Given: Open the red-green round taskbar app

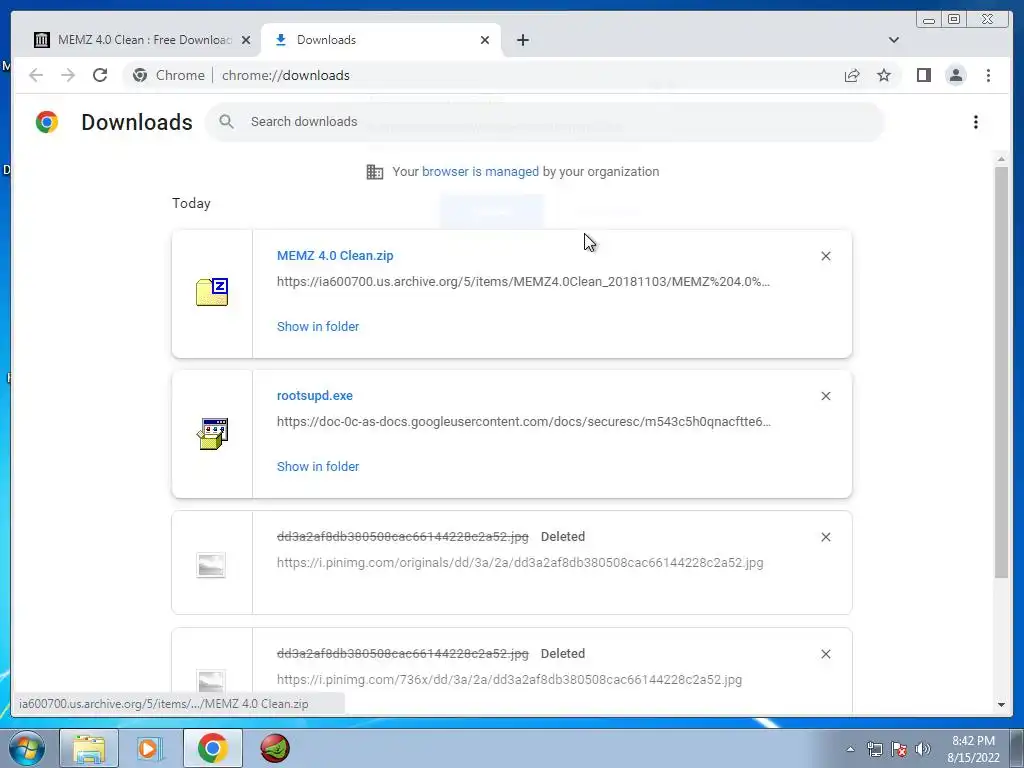Looking at the screenshot, I should click(275, 749).
